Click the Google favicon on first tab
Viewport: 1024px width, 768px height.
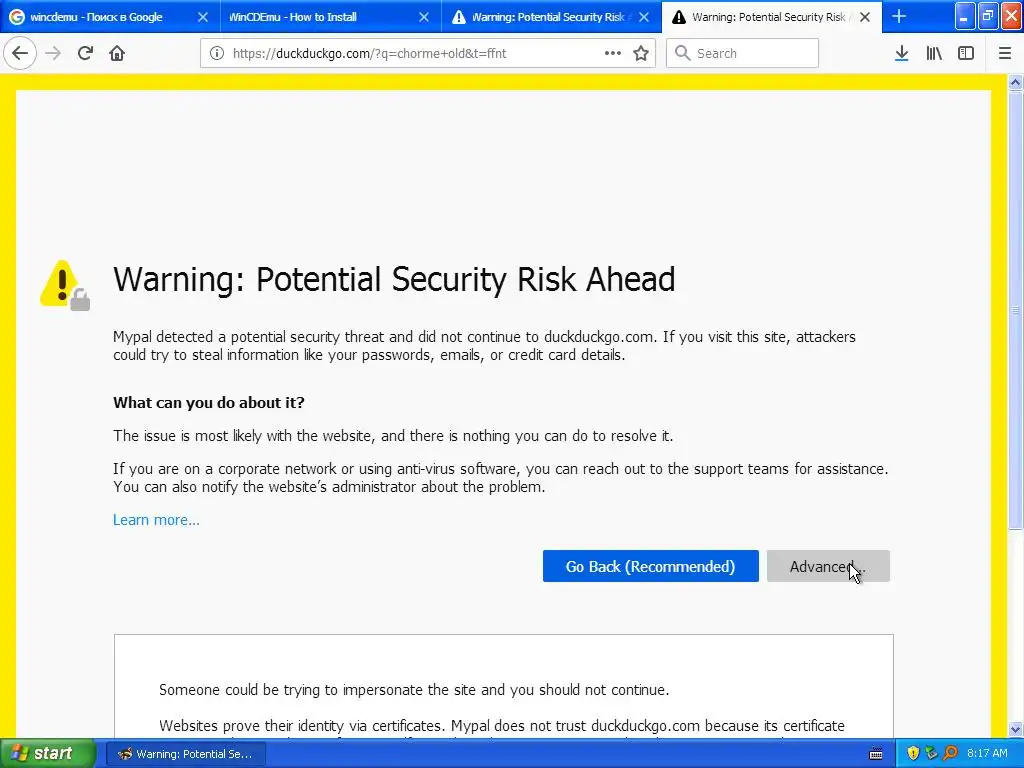point(18,17)
